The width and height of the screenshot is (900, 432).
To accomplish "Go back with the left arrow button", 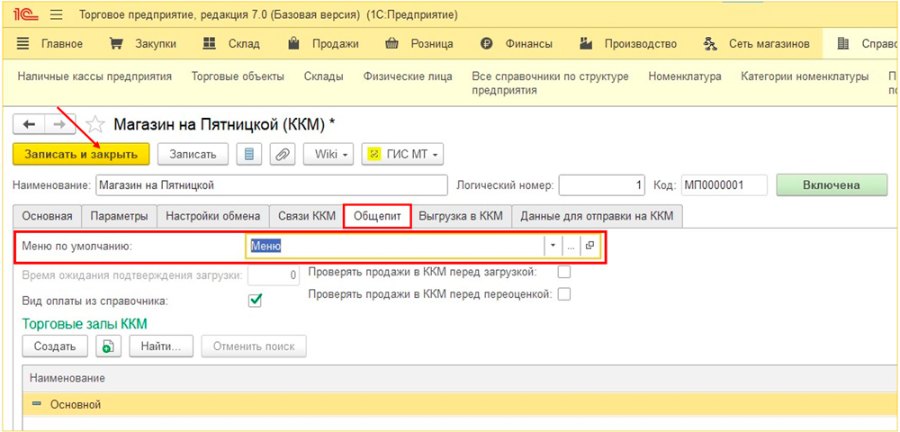I will pyautogui.click(x=29, y=124).
